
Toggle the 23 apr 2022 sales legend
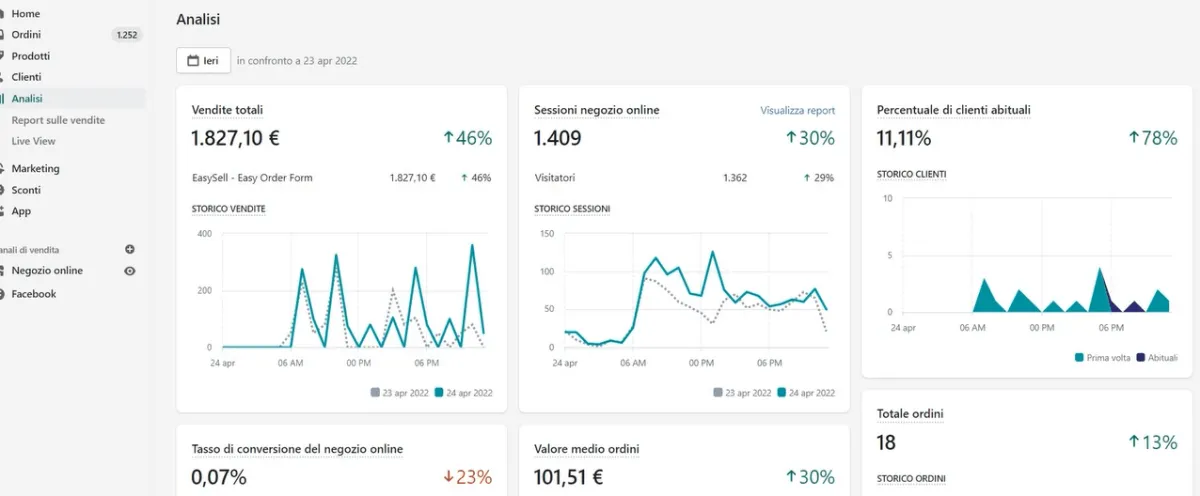coord(401,393)
